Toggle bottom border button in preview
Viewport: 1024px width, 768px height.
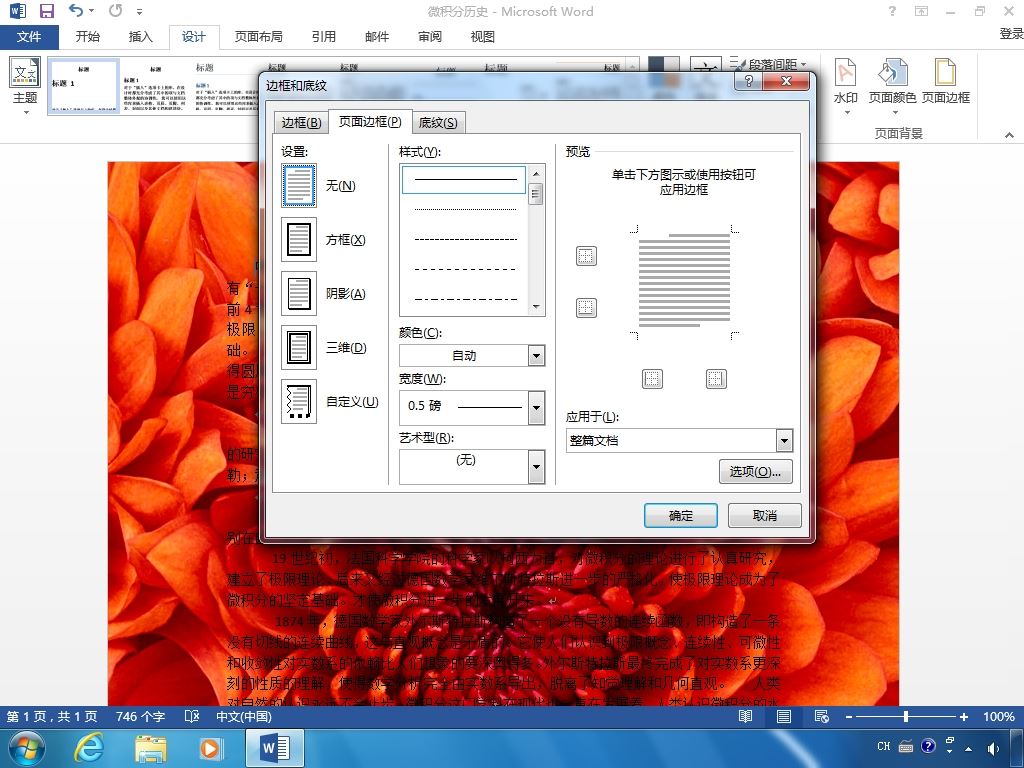pos(586,308)
